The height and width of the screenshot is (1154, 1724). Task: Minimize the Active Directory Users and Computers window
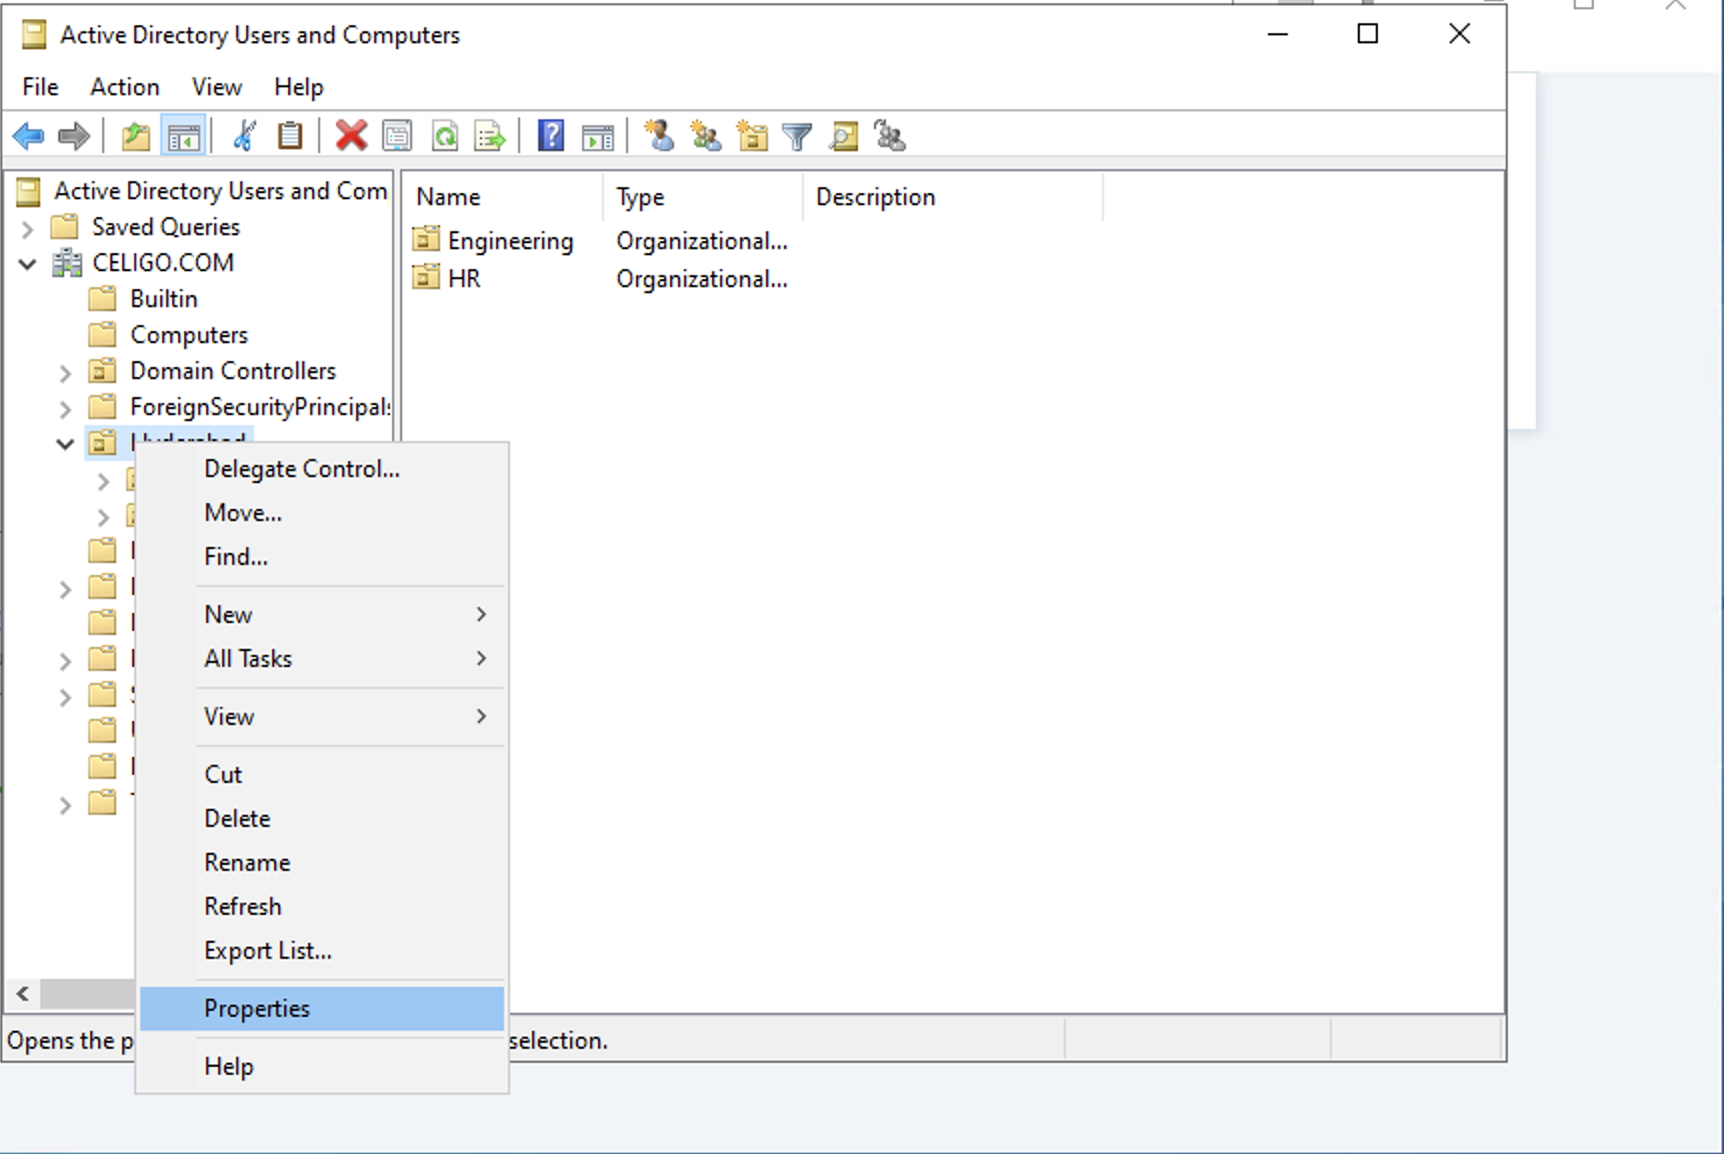pyautogui.click(x=1278, y=34)
